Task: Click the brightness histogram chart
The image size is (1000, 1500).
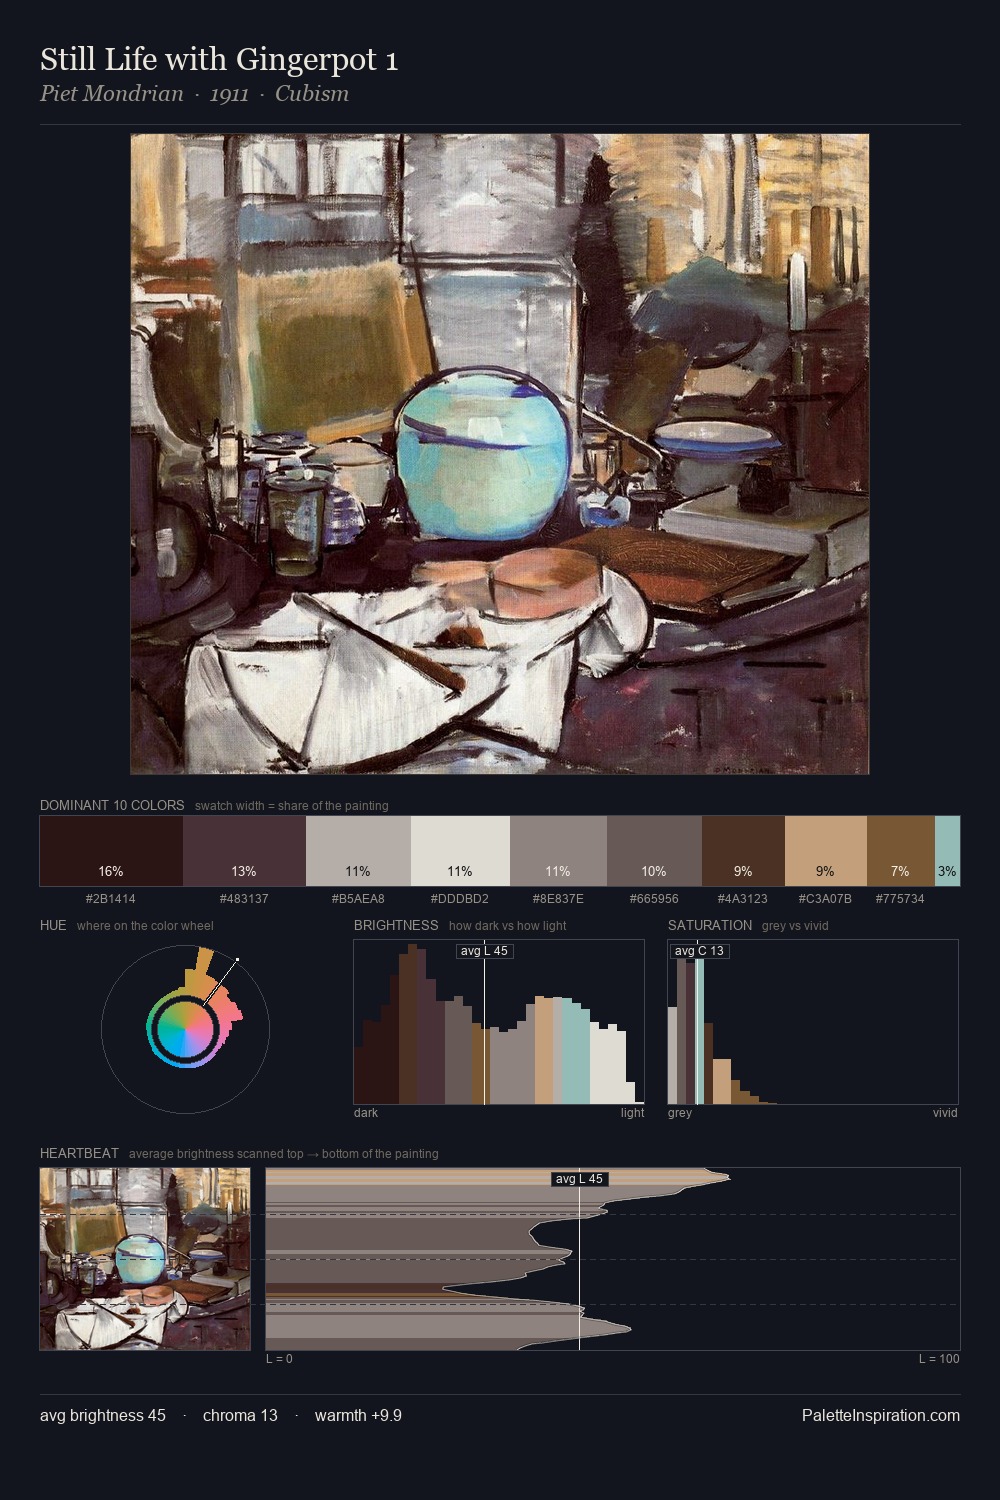Action: click(x=499, y=1022)
